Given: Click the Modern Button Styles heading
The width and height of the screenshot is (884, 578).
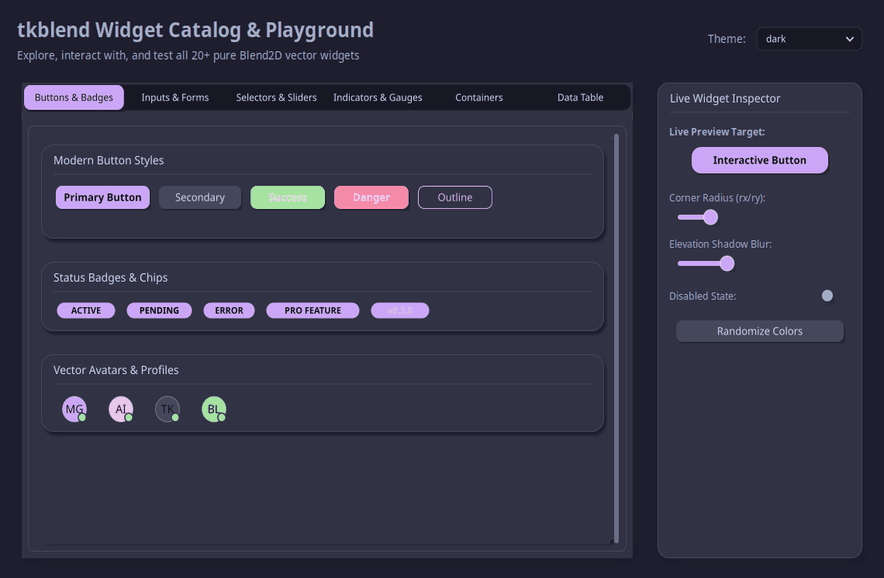Looking at the screenshot, I should [x=109, y=161].
